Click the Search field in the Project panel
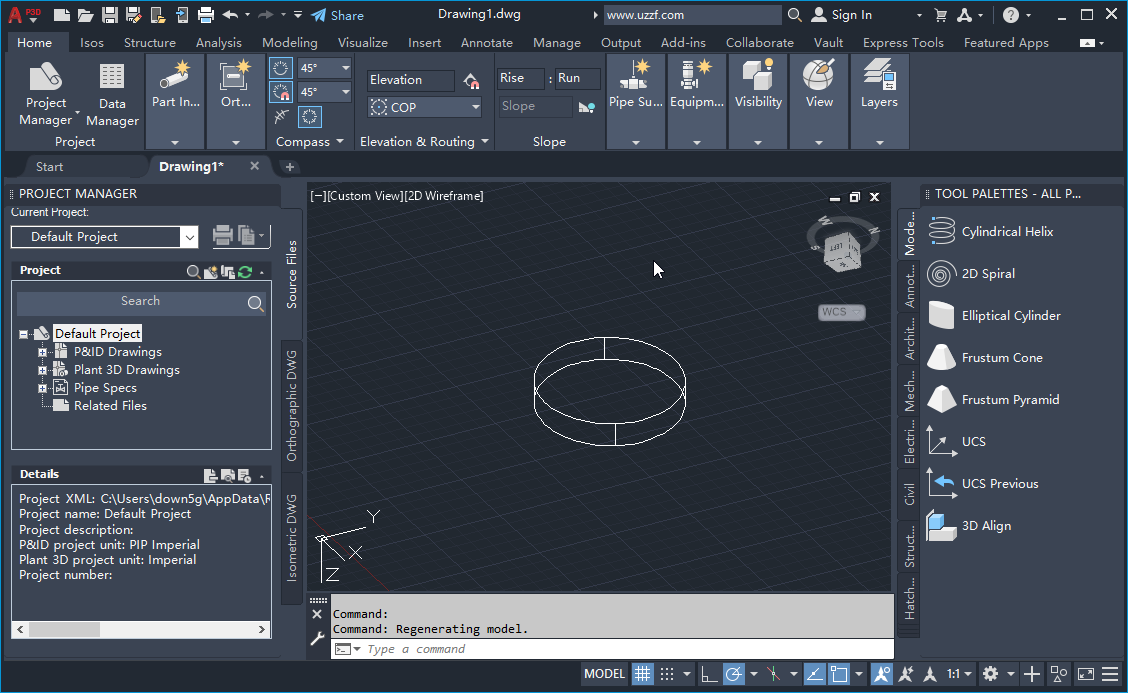Image resolution: width=1128 pixels, height=693 pixels. coord(140,301)
